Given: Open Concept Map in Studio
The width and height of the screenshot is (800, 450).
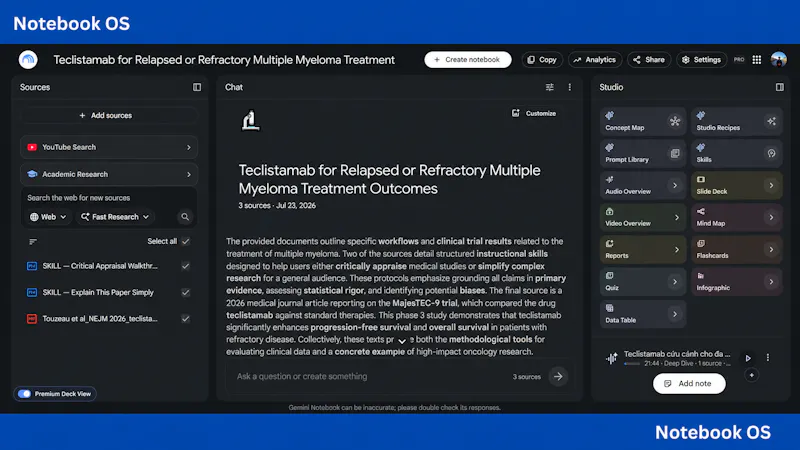Looking at the screenshot, I should click(x=643, y=121).
